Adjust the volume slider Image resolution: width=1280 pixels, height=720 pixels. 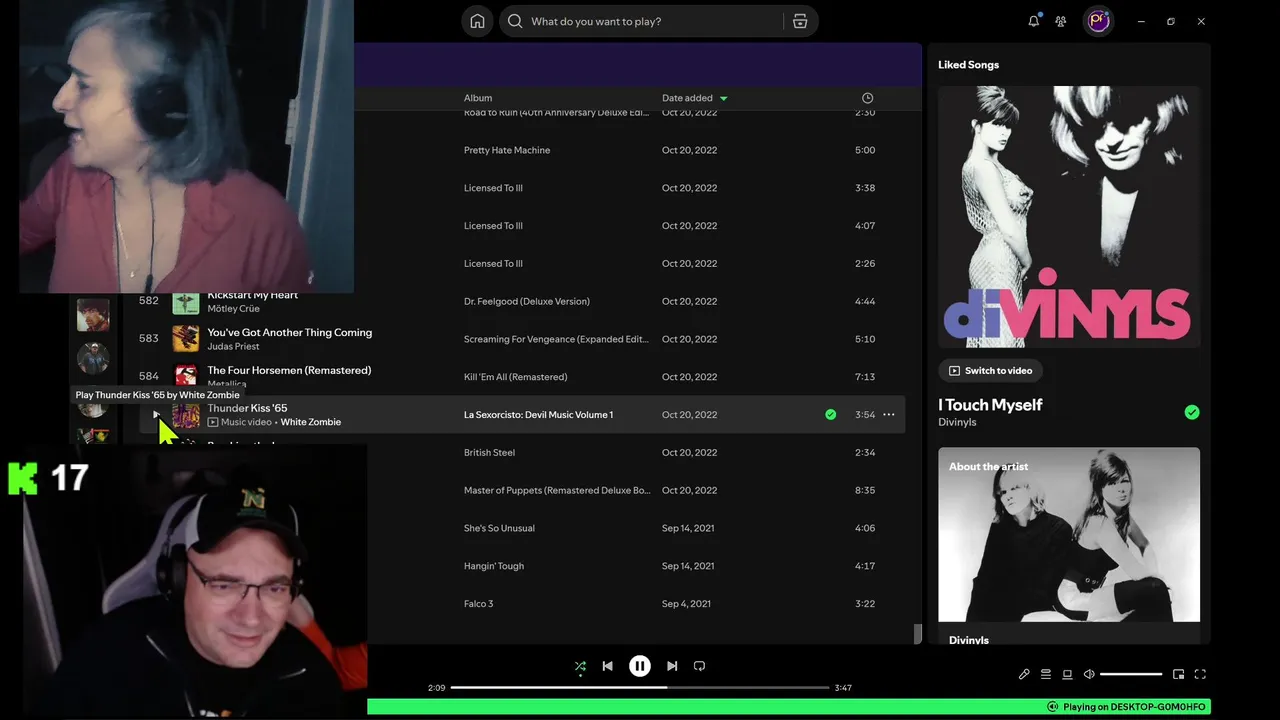click(x=1131, y=674)
